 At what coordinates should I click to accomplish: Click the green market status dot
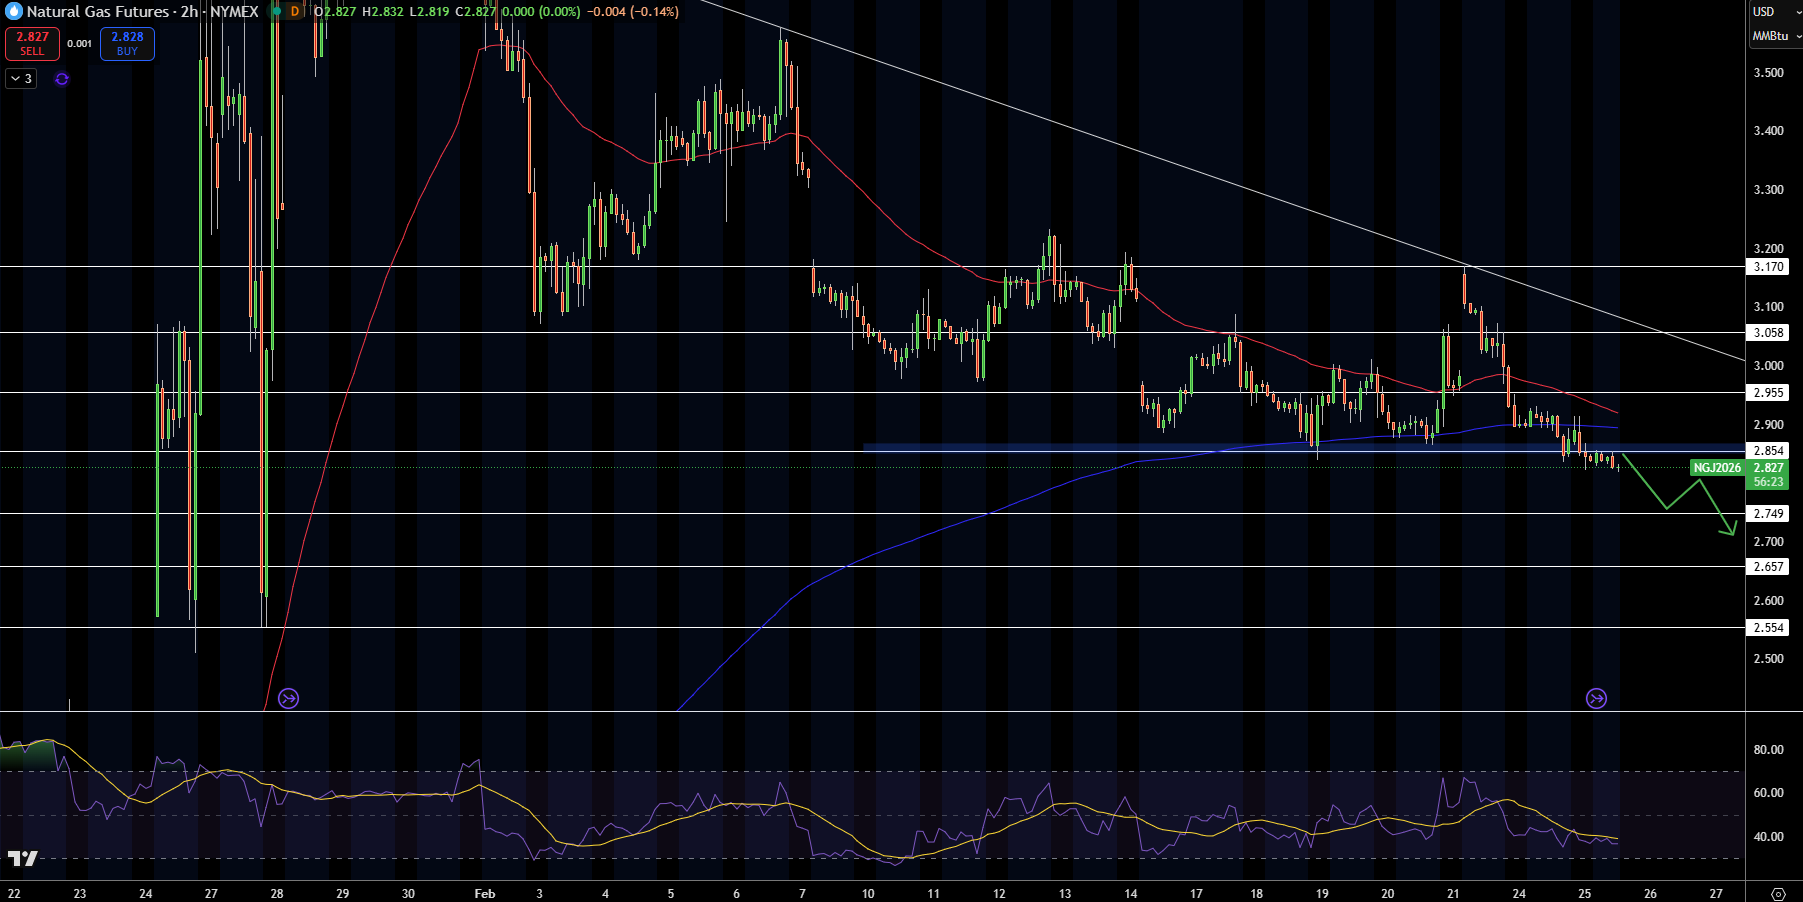click(277, 12)
